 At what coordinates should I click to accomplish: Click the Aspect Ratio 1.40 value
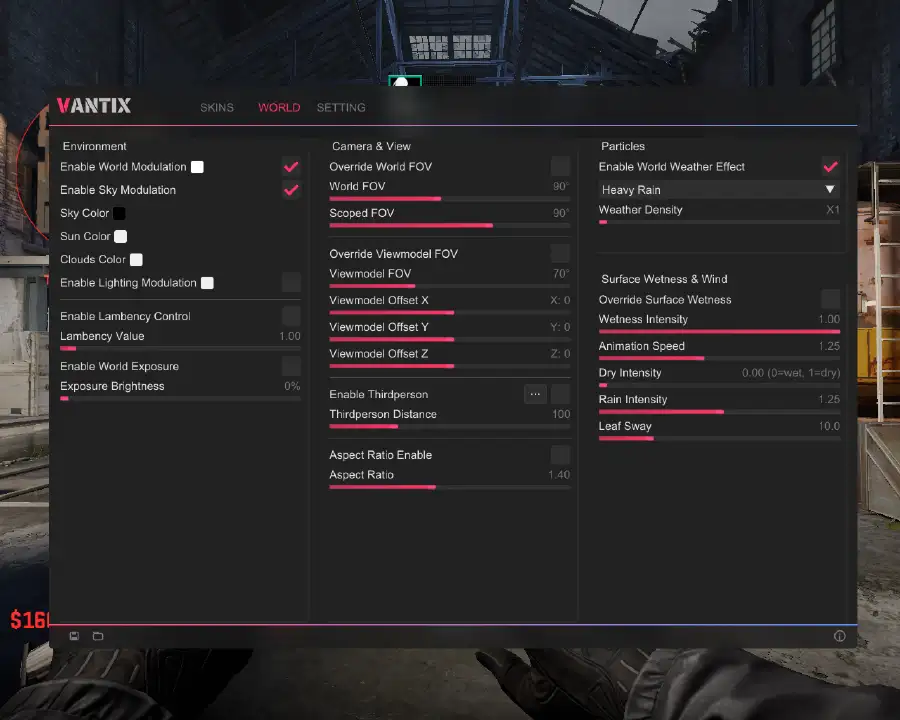click(x=559, y=475)
